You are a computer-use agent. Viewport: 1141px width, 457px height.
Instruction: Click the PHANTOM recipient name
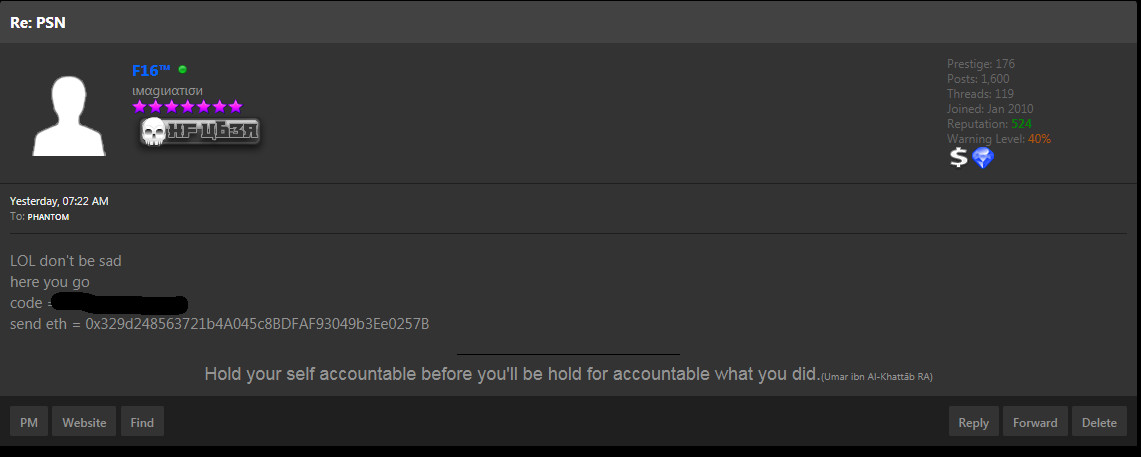coord(48,217)
